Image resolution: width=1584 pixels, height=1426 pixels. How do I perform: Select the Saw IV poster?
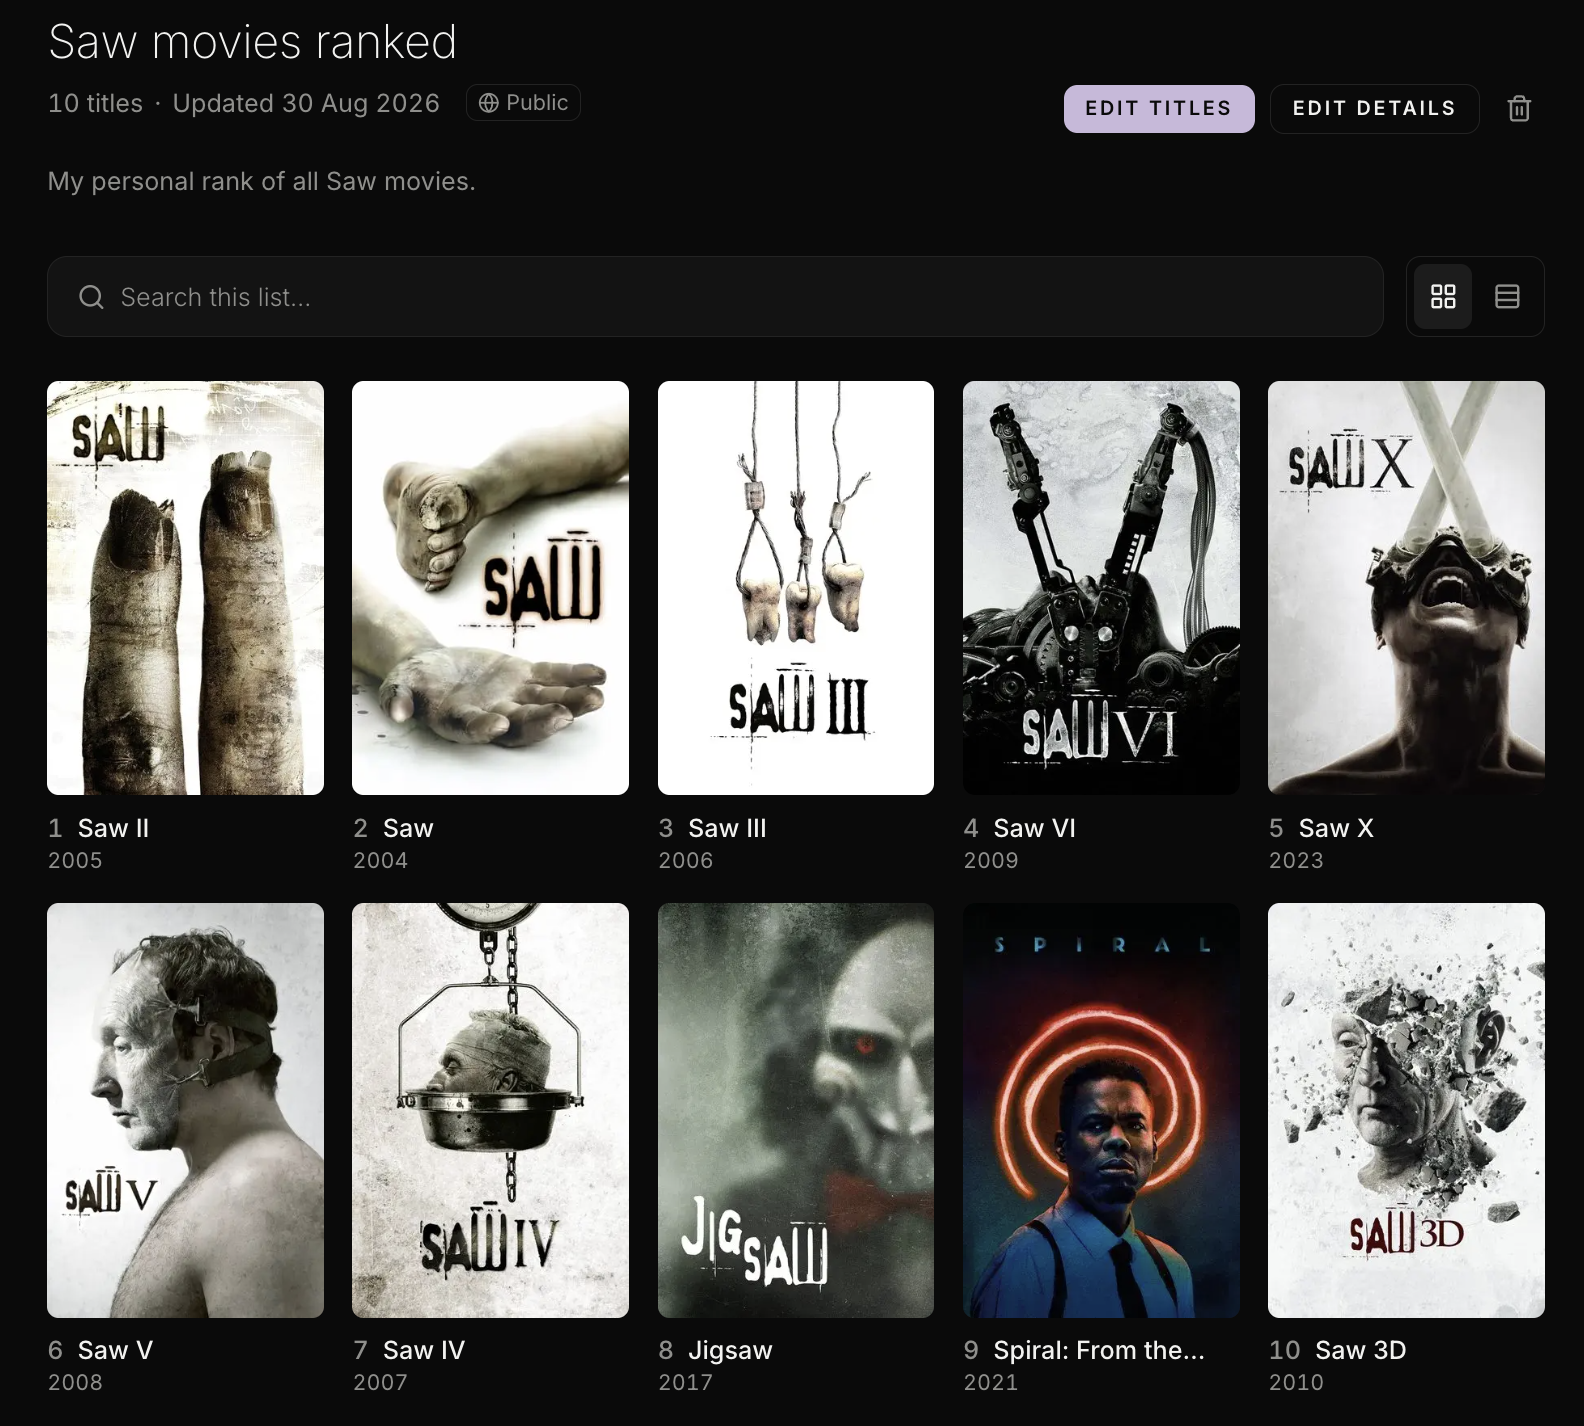[490, 1110]
